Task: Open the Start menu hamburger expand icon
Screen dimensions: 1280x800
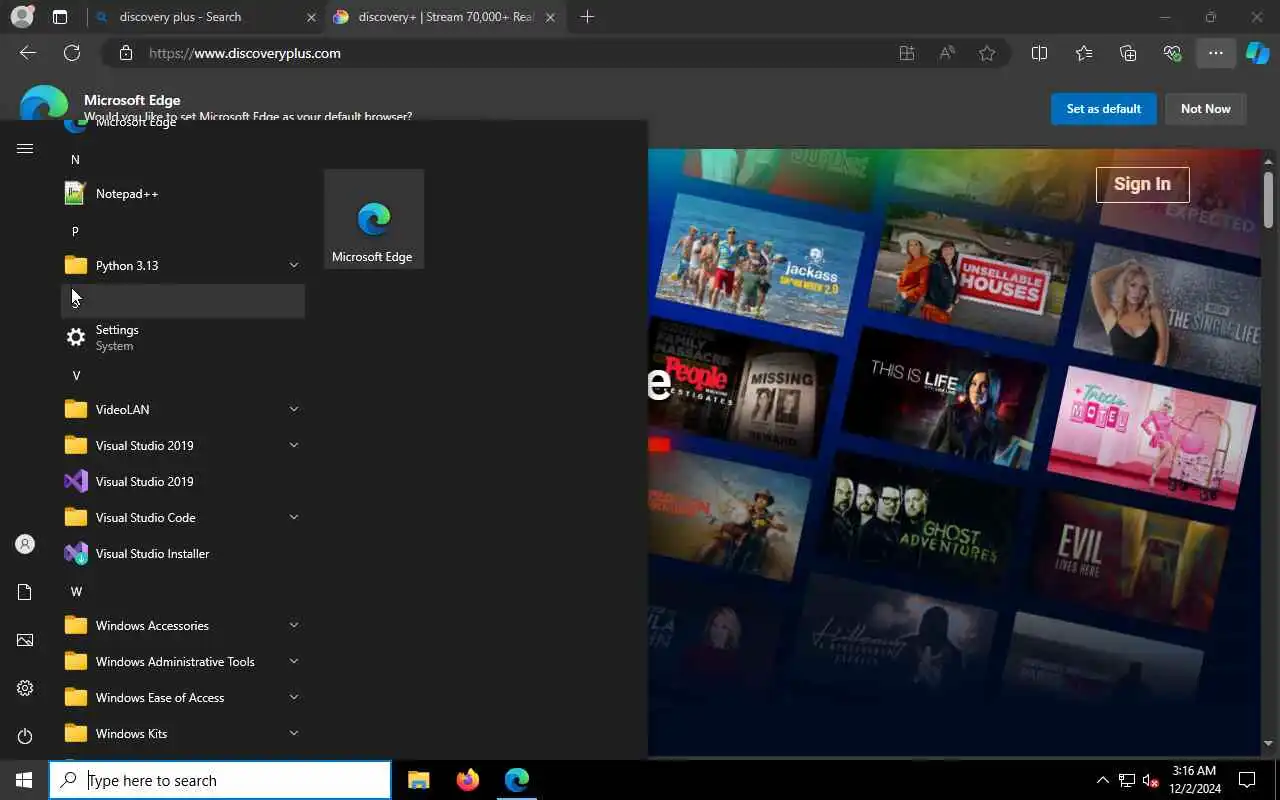Action: point(25,148)
